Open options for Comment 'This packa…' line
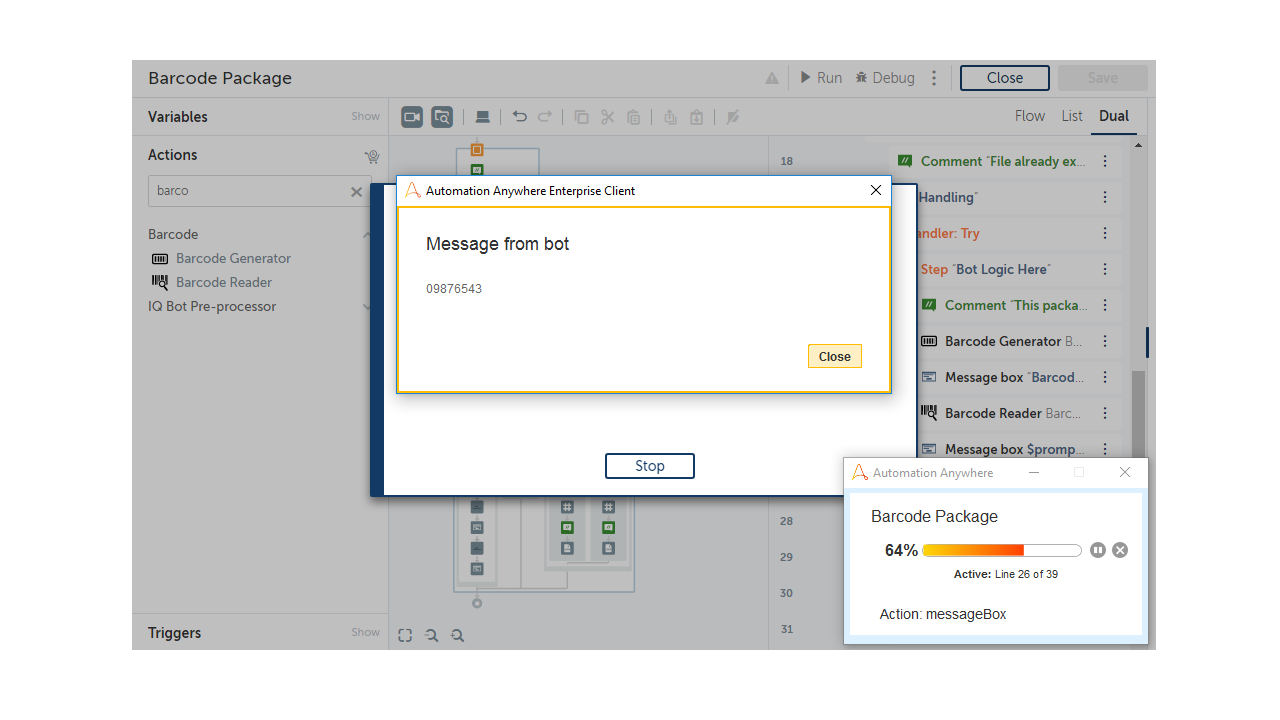This screenshot has height=720, width=1280. 1105,305
